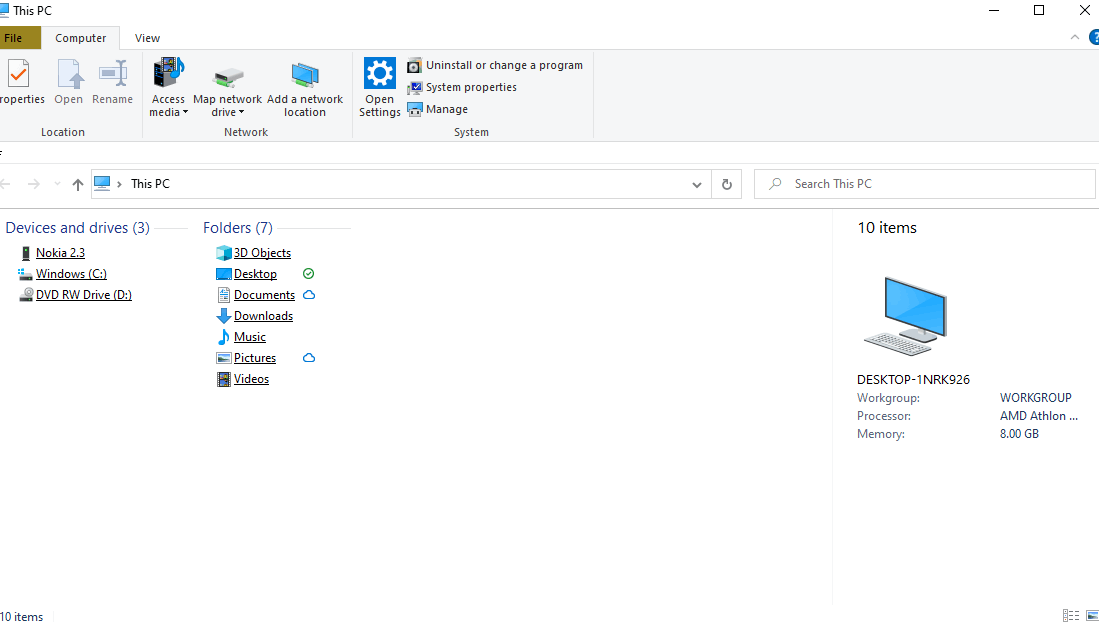Screen dimensions: 1099x622
Task: Open recent locations dropdown arrow
Action: pos(57,184)
